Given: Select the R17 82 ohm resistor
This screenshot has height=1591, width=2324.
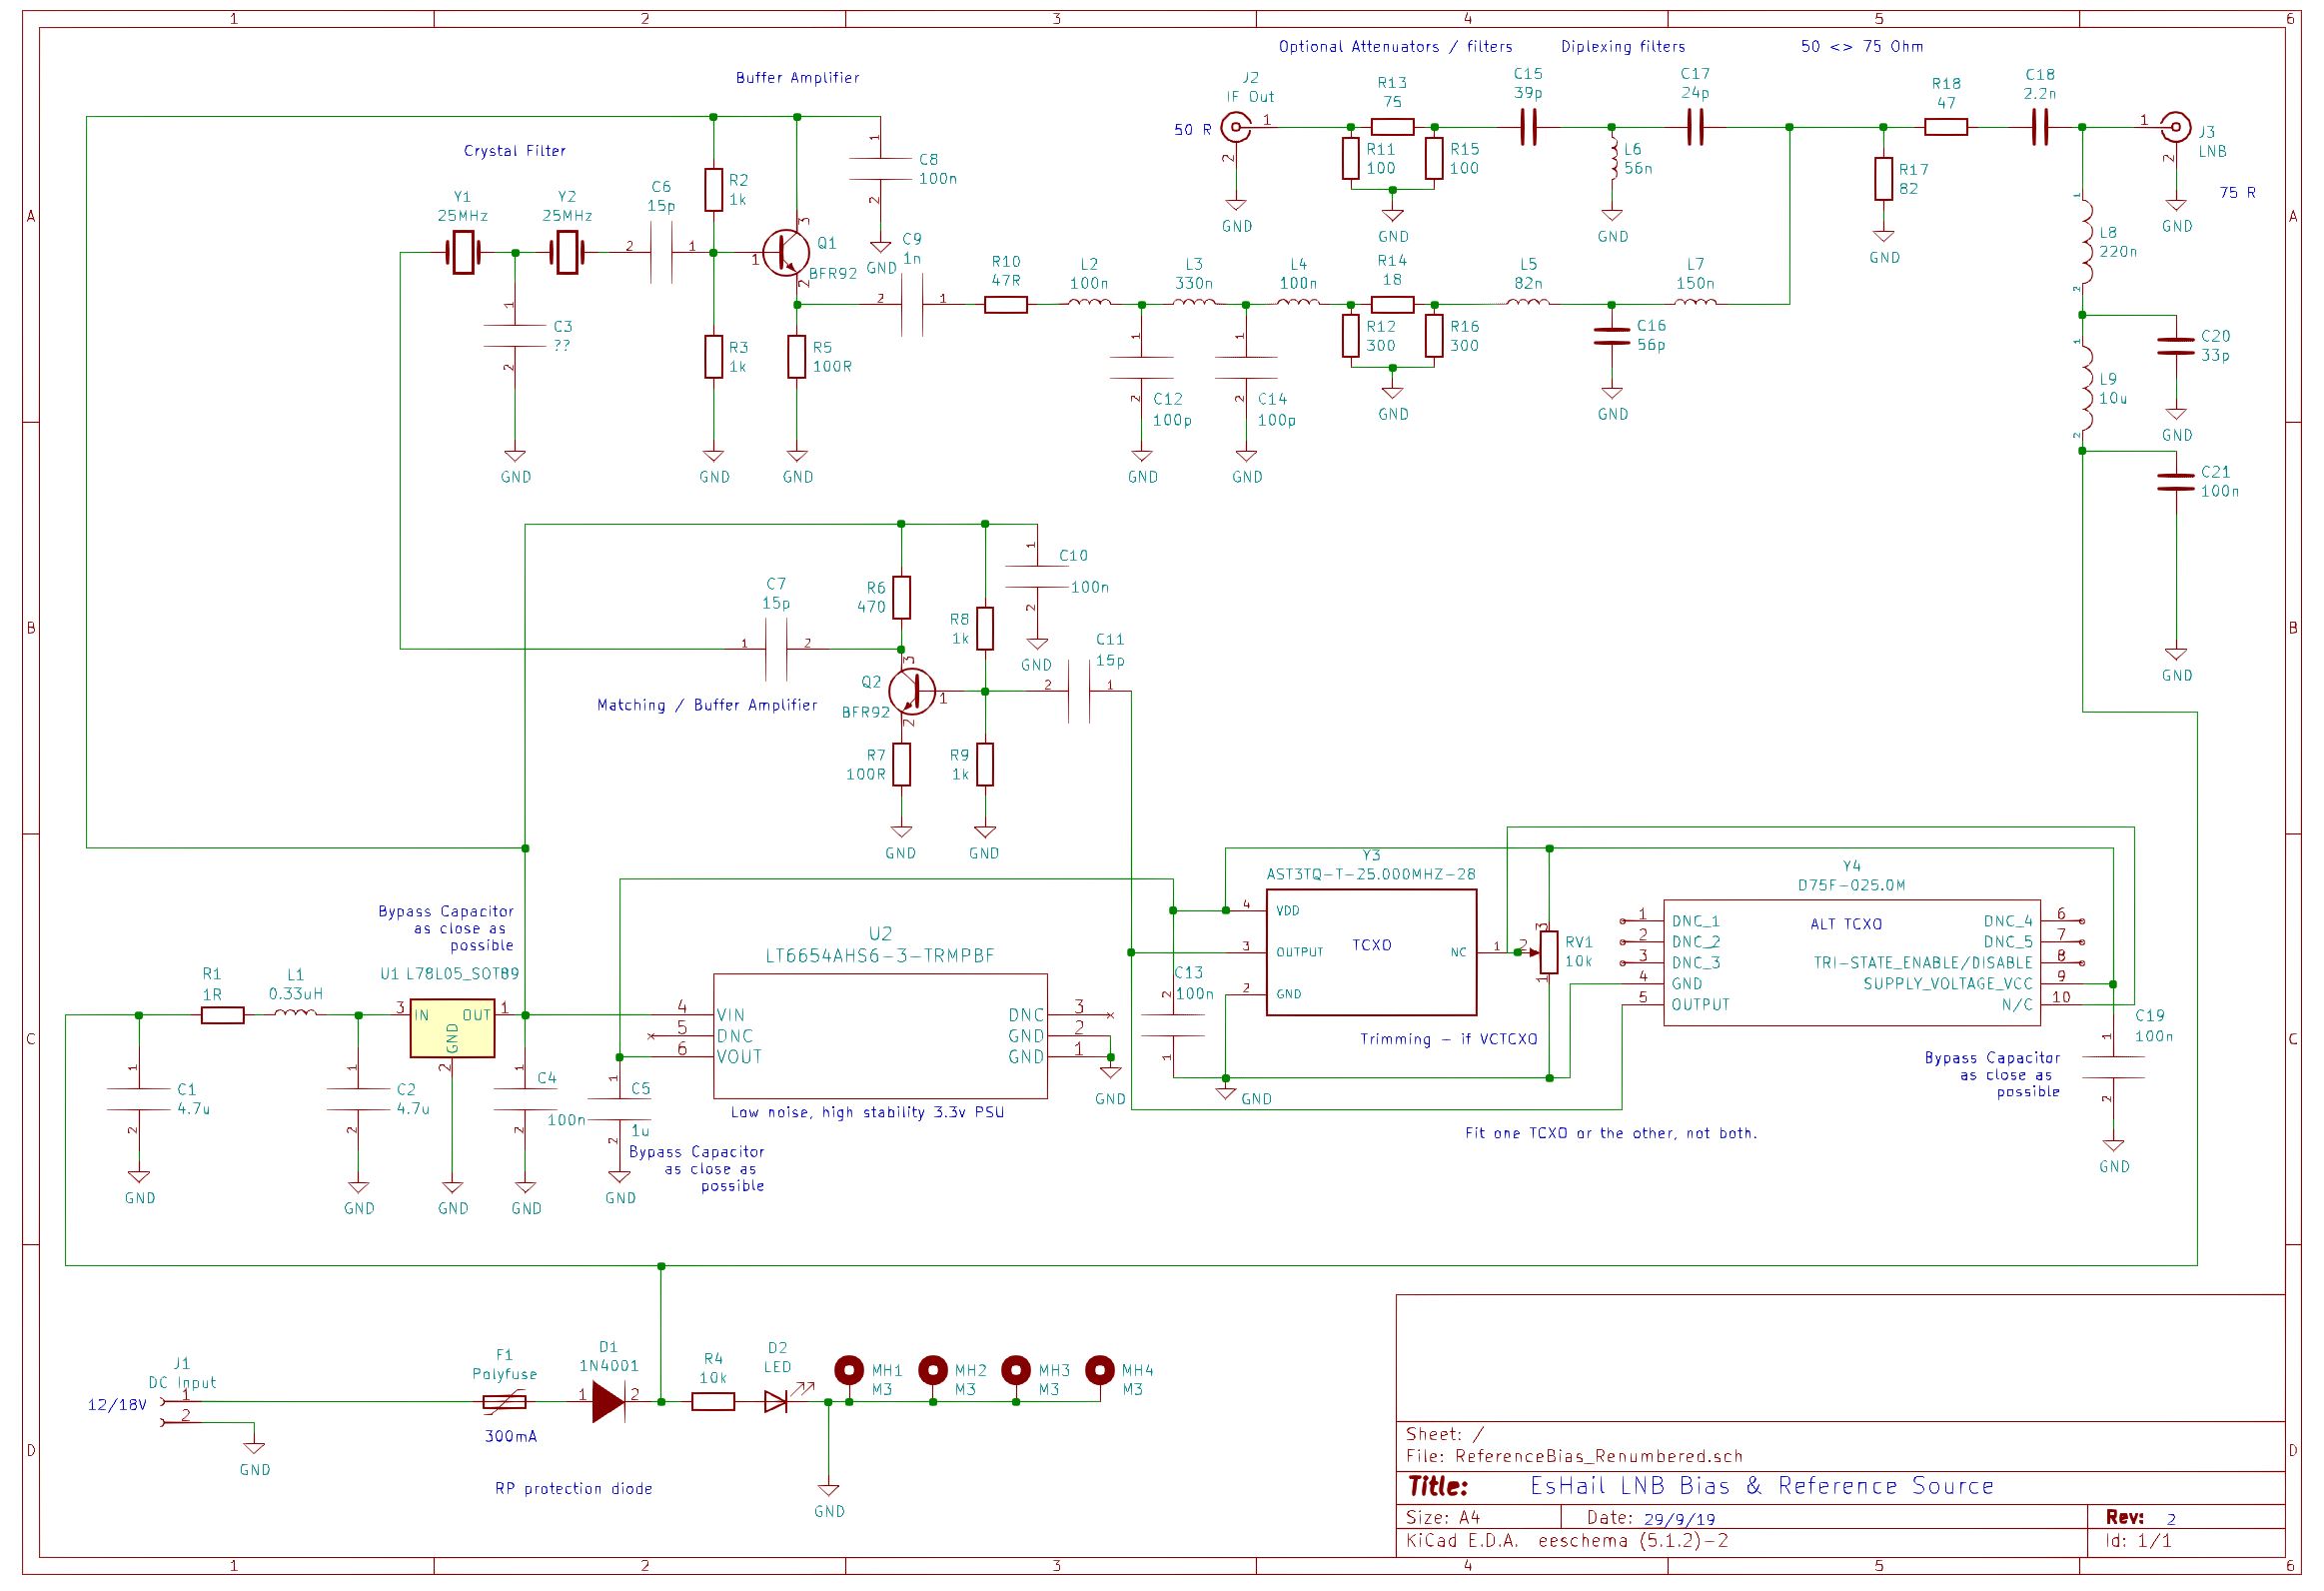Looking at the screenshot, I should click(x=1884, y=179).
